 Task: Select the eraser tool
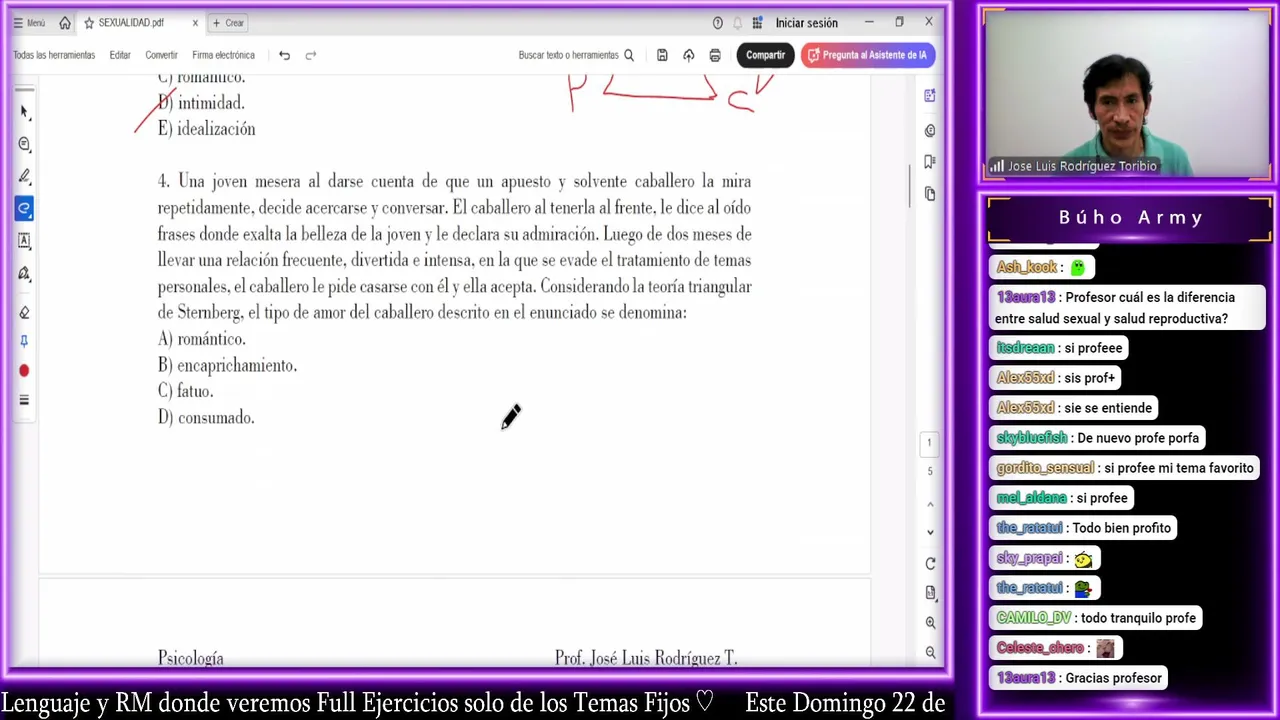point(24,312)
